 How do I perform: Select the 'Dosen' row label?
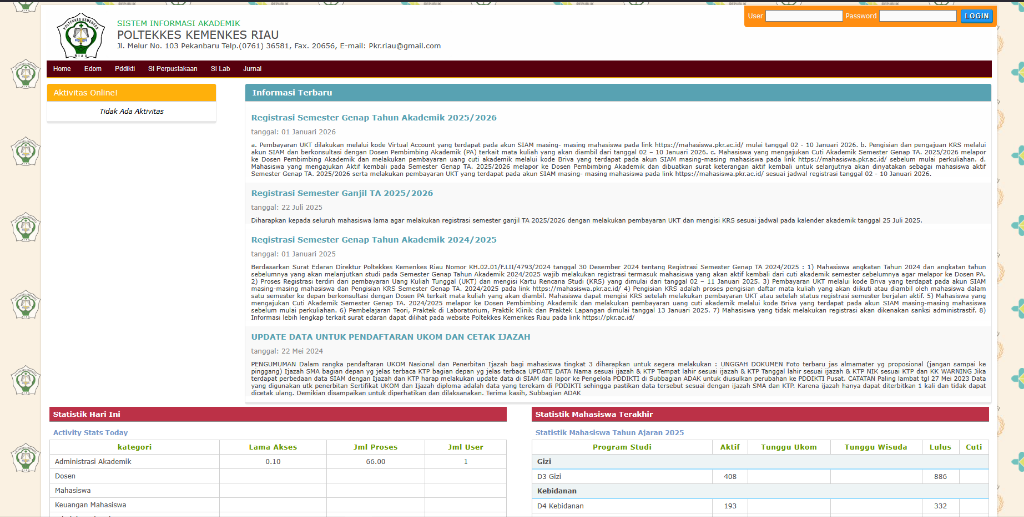[x=65, y=476]
